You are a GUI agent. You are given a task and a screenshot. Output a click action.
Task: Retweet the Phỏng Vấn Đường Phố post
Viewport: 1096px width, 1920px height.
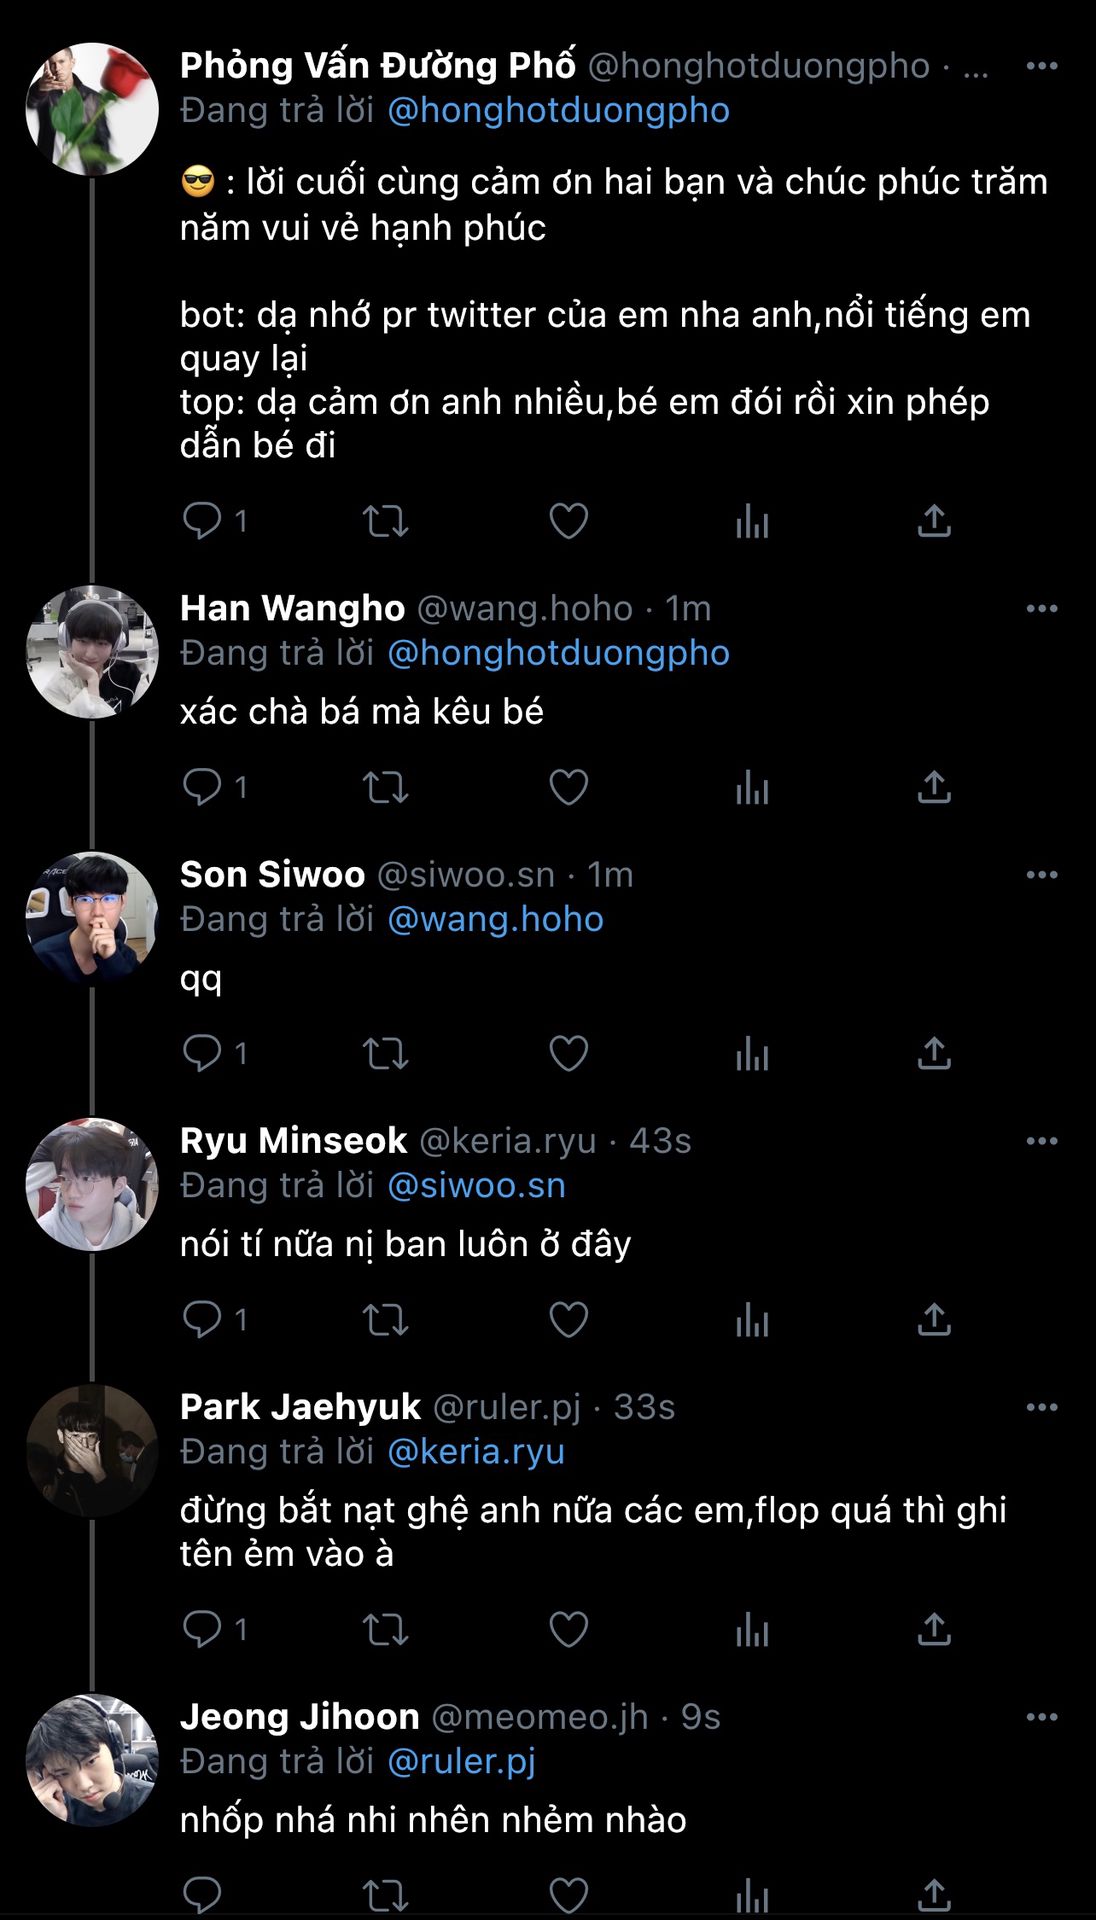pos(385,521)
